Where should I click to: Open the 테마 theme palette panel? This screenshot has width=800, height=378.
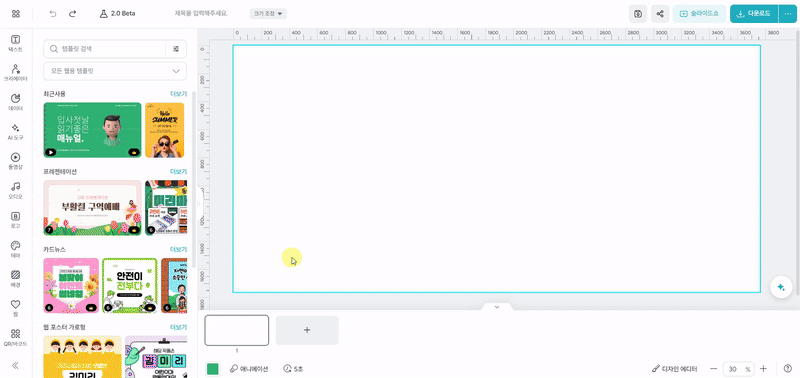click(x=16, y=249)
